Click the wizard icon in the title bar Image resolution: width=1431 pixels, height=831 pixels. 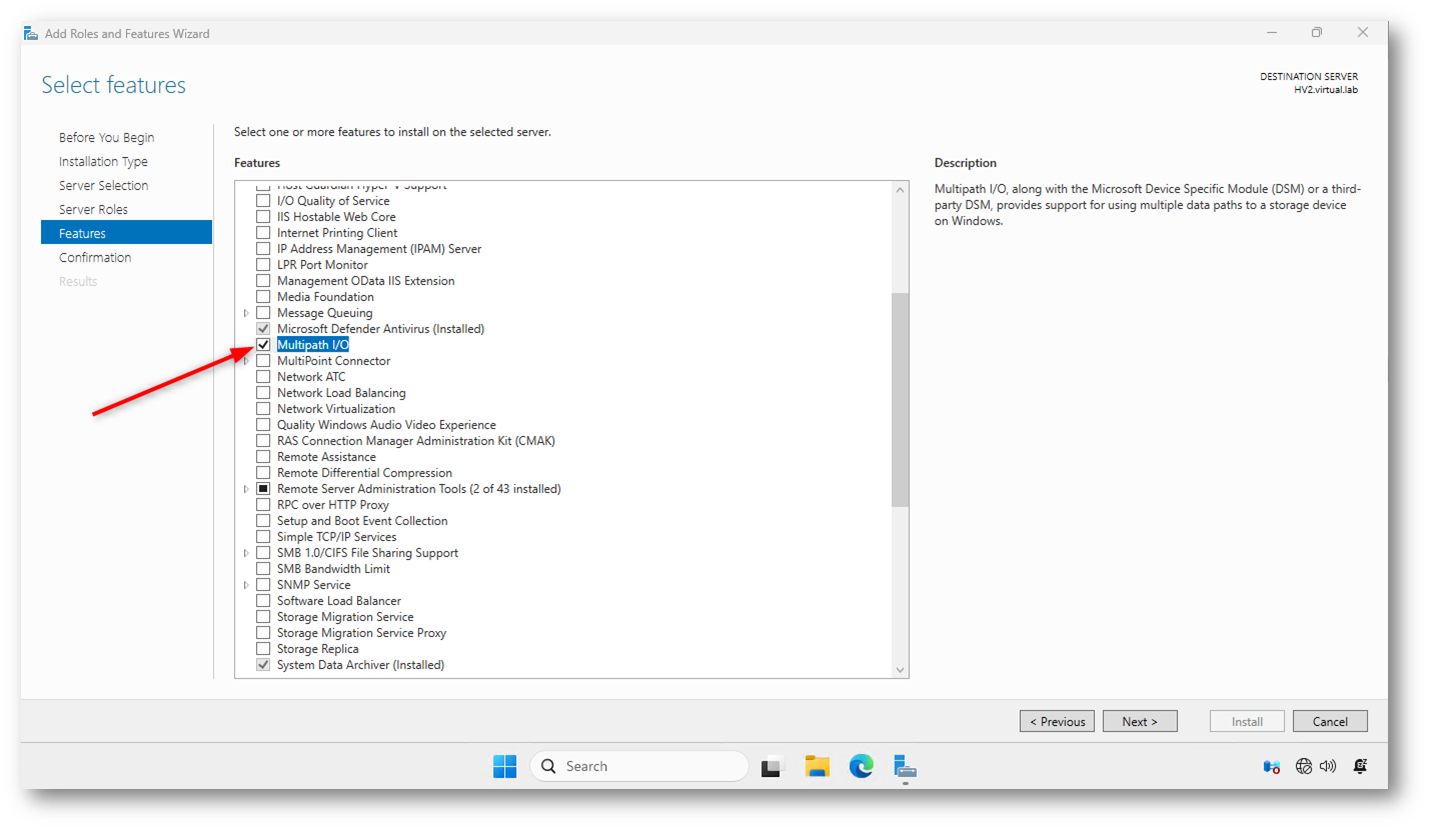pos(31,33)
